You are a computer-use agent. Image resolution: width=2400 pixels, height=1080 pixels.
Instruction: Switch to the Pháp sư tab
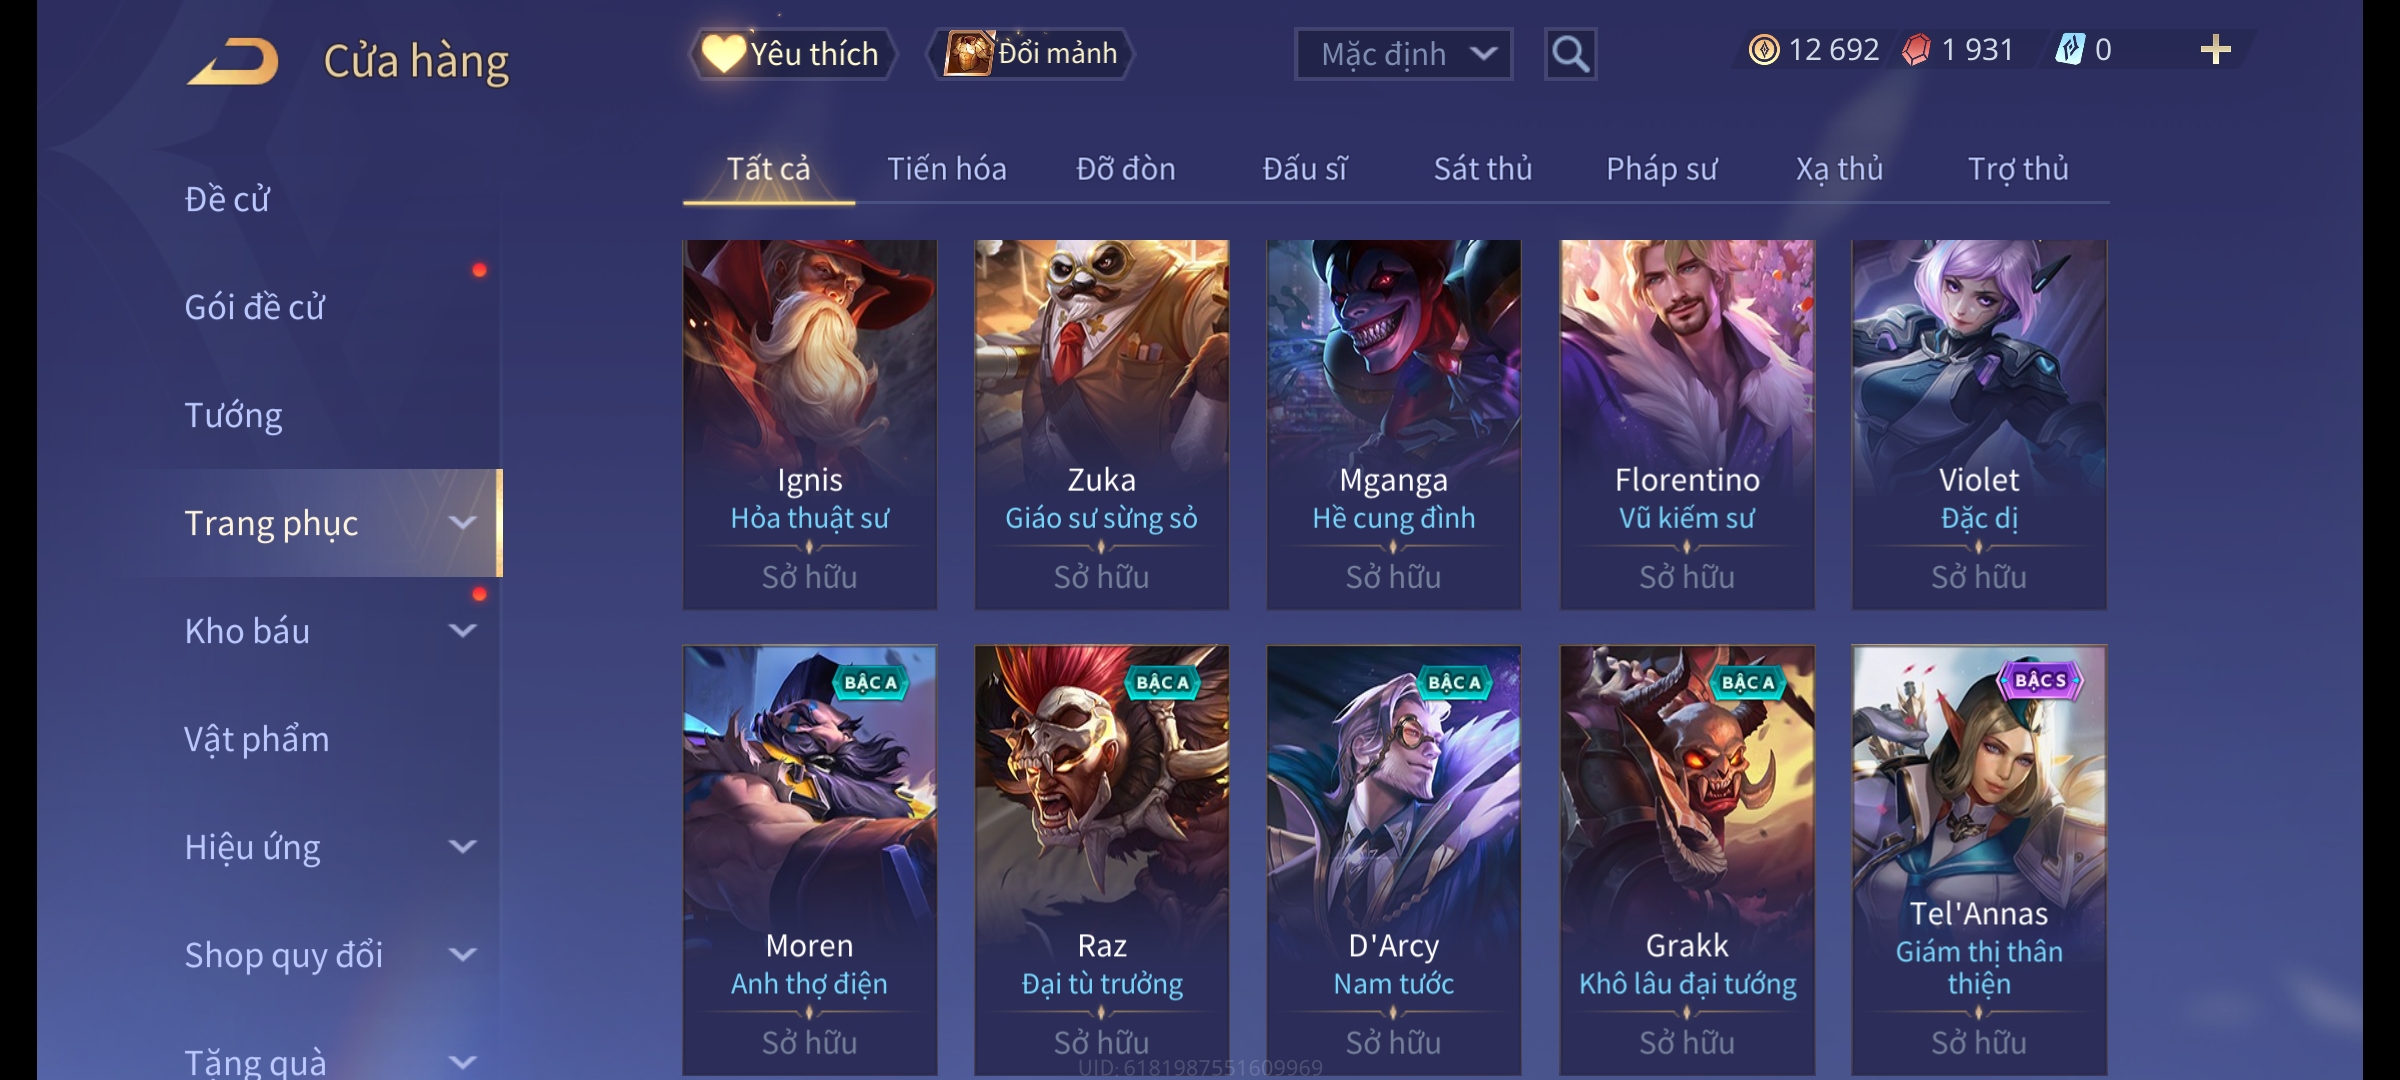1661,169
